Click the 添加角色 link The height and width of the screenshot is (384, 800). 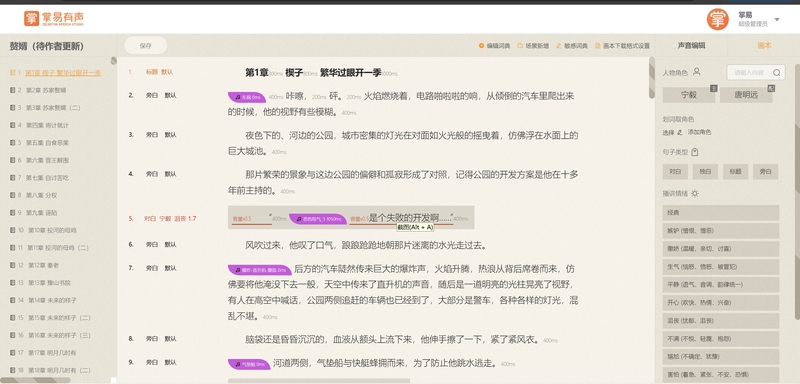click(x=699, y=132)
